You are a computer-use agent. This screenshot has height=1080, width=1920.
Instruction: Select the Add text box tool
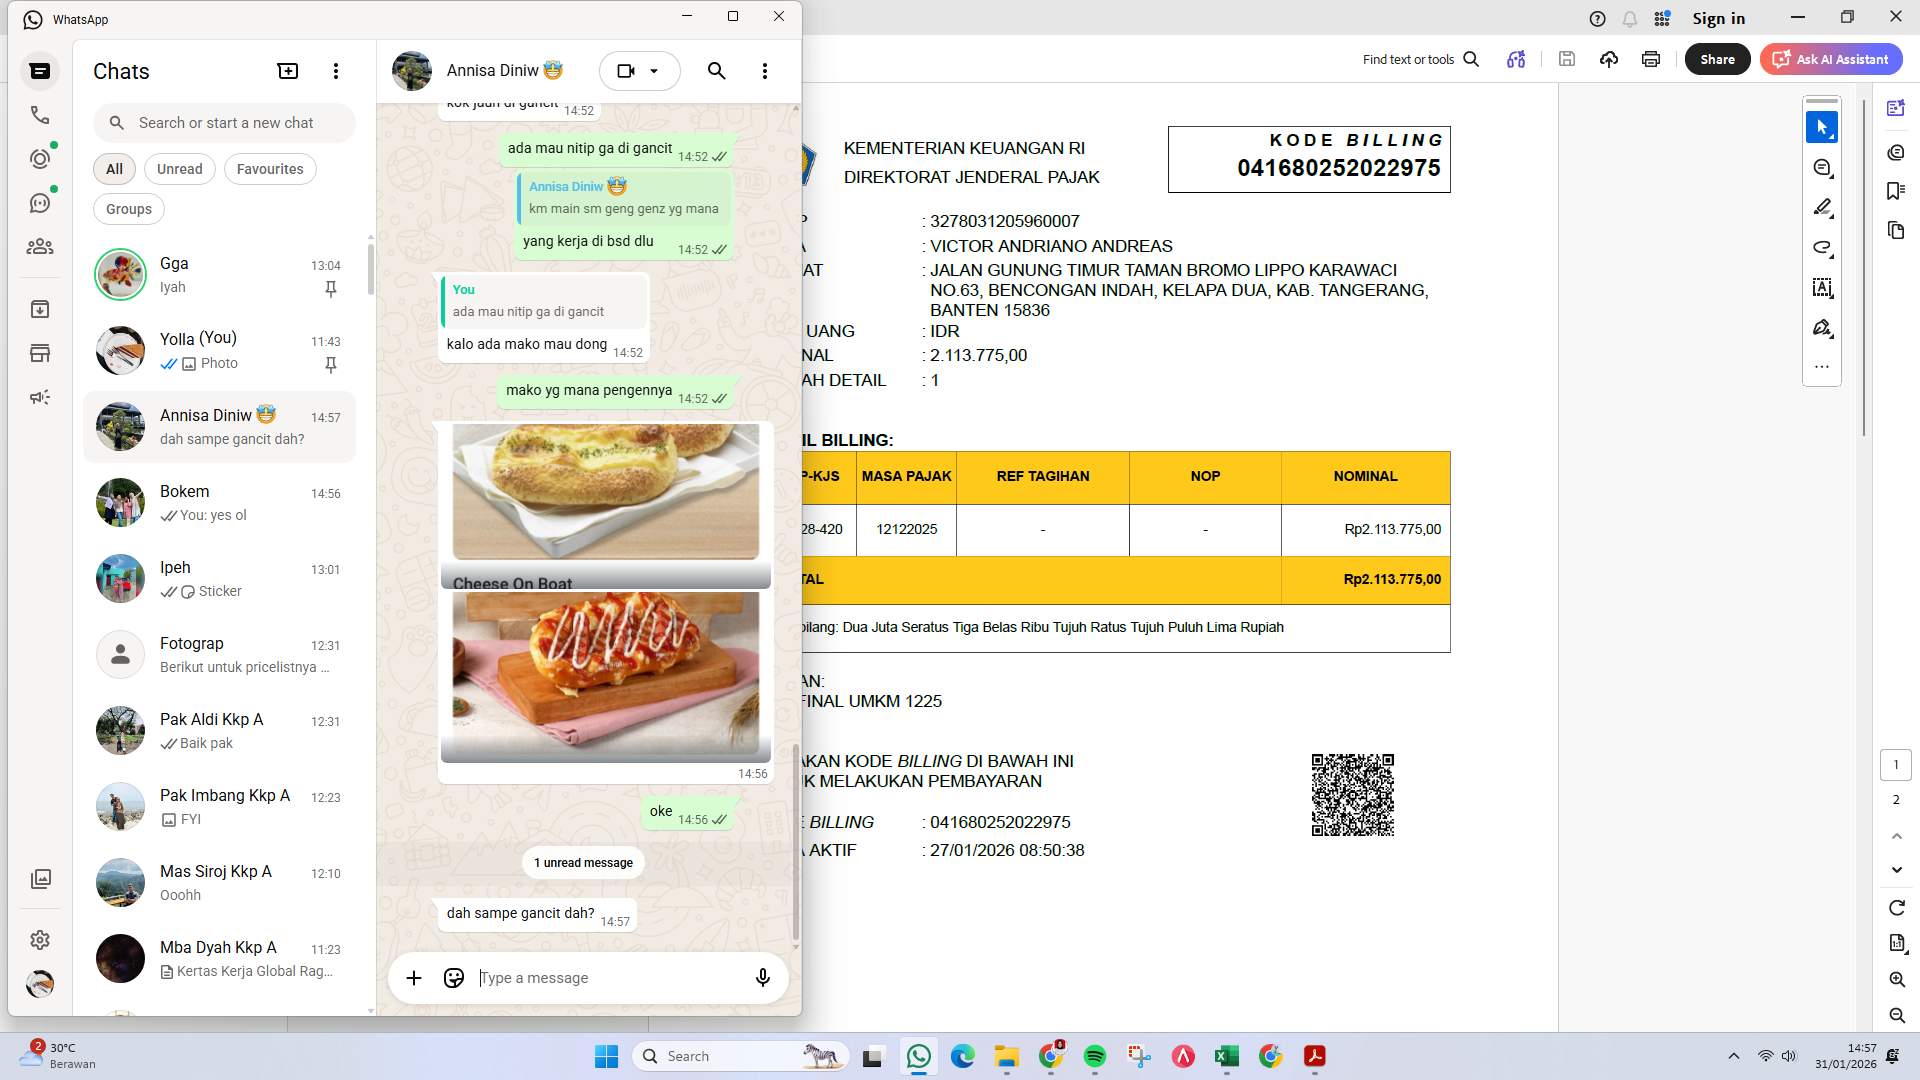click(1822, 287)
